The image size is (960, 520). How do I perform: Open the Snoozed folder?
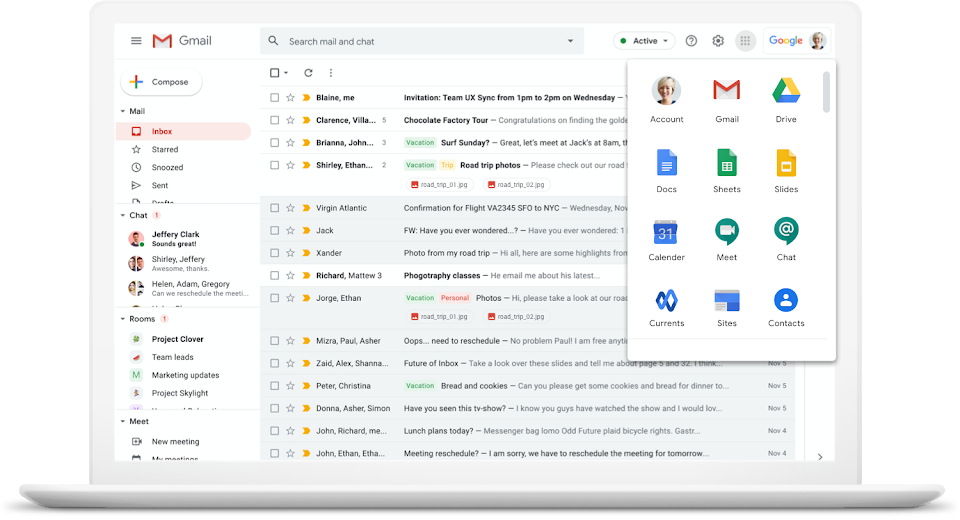167,167
